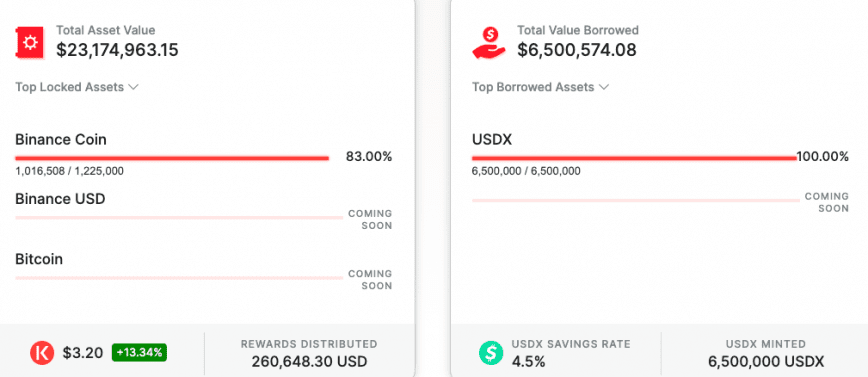Image resolution: width=868 pixels, height=377 pixels.
Task: Expand the Top Locked Assets dropdown
Action: pos(76,87)
